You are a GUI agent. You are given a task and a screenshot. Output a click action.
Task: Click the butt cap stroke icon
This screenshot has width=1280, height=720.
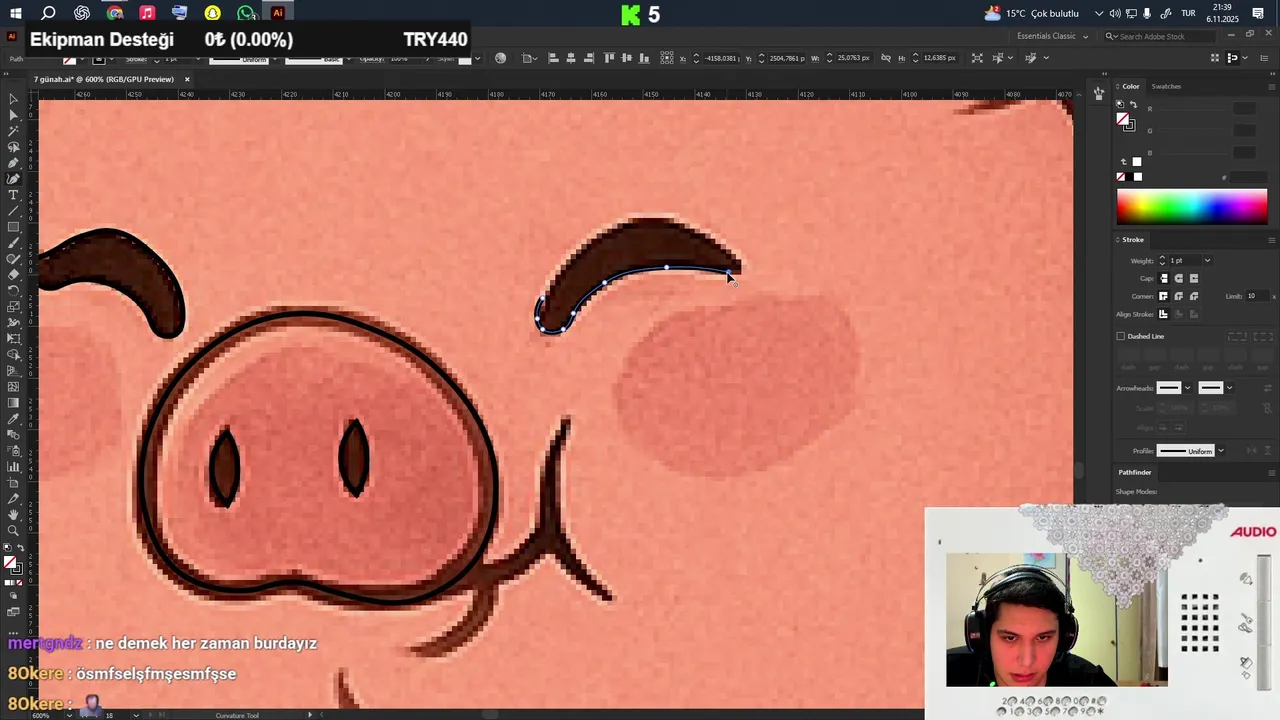tap(1163, 278)
